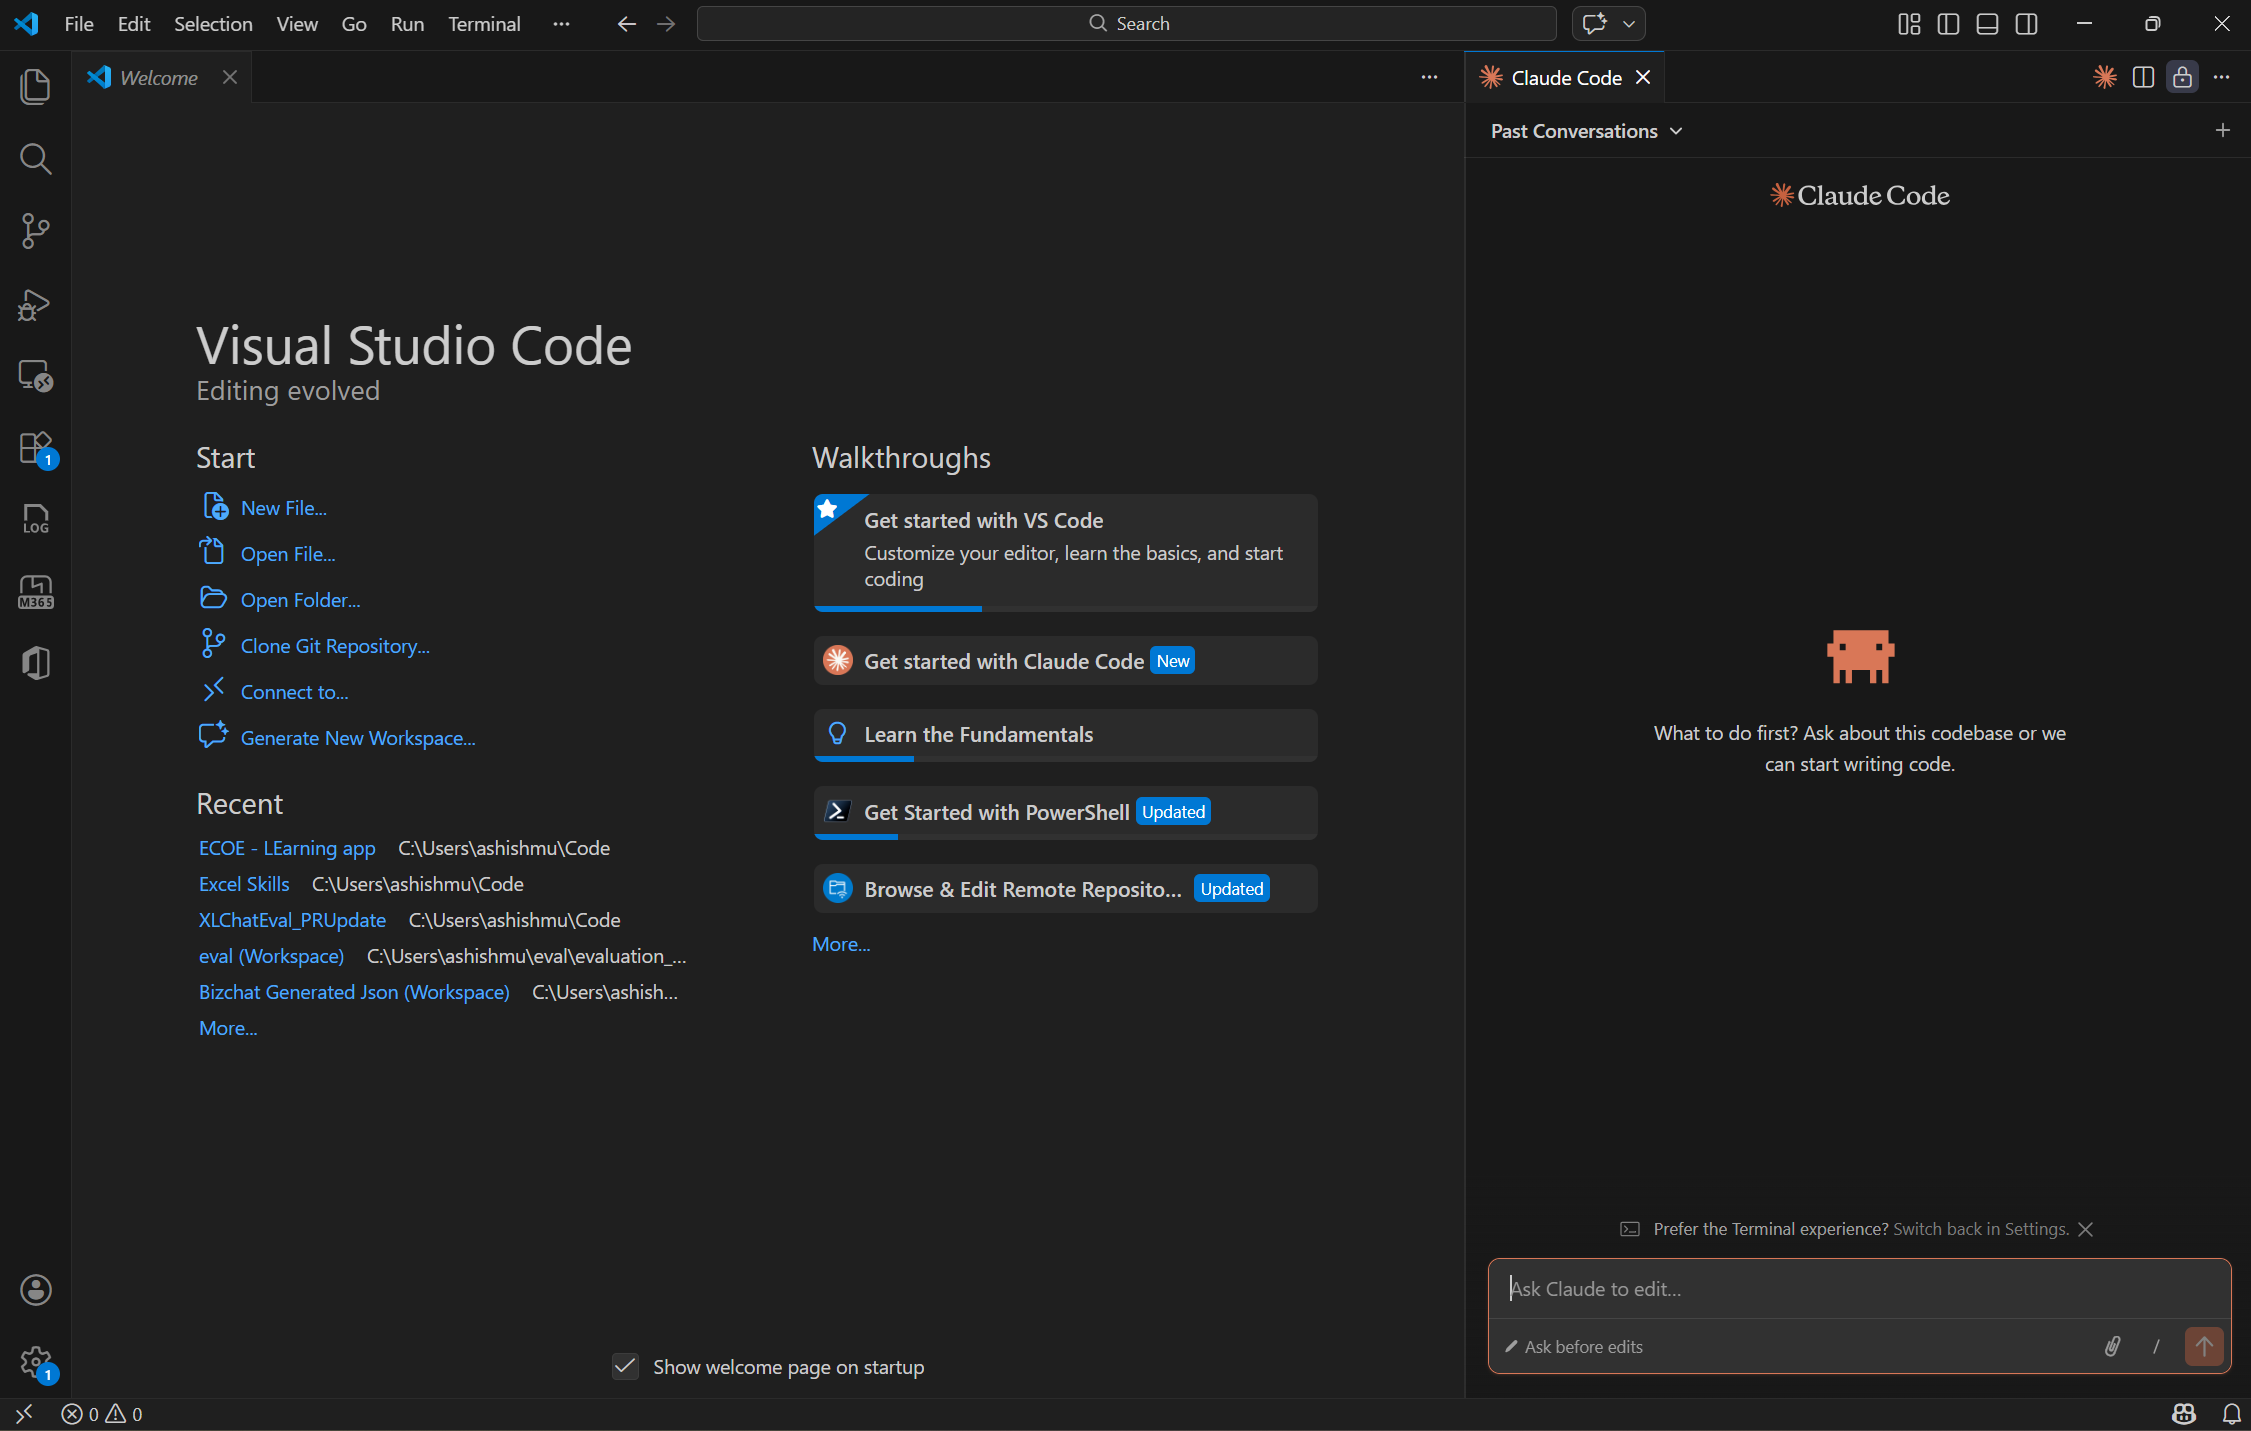
Task: Open recent ECOE - LEarning app folder
Action: tap(287, 848)
